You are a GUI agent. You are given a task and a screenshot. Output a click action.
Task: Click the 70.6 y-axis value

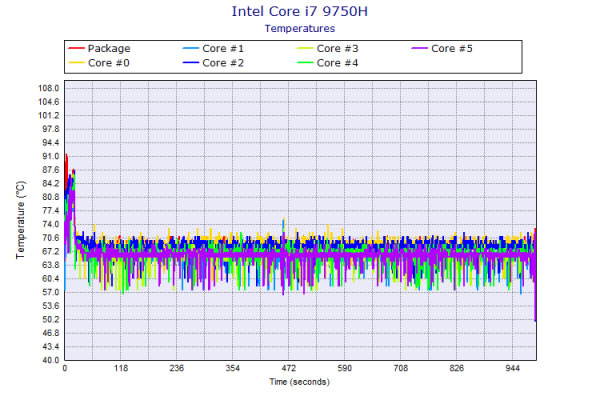pos(51,238)
